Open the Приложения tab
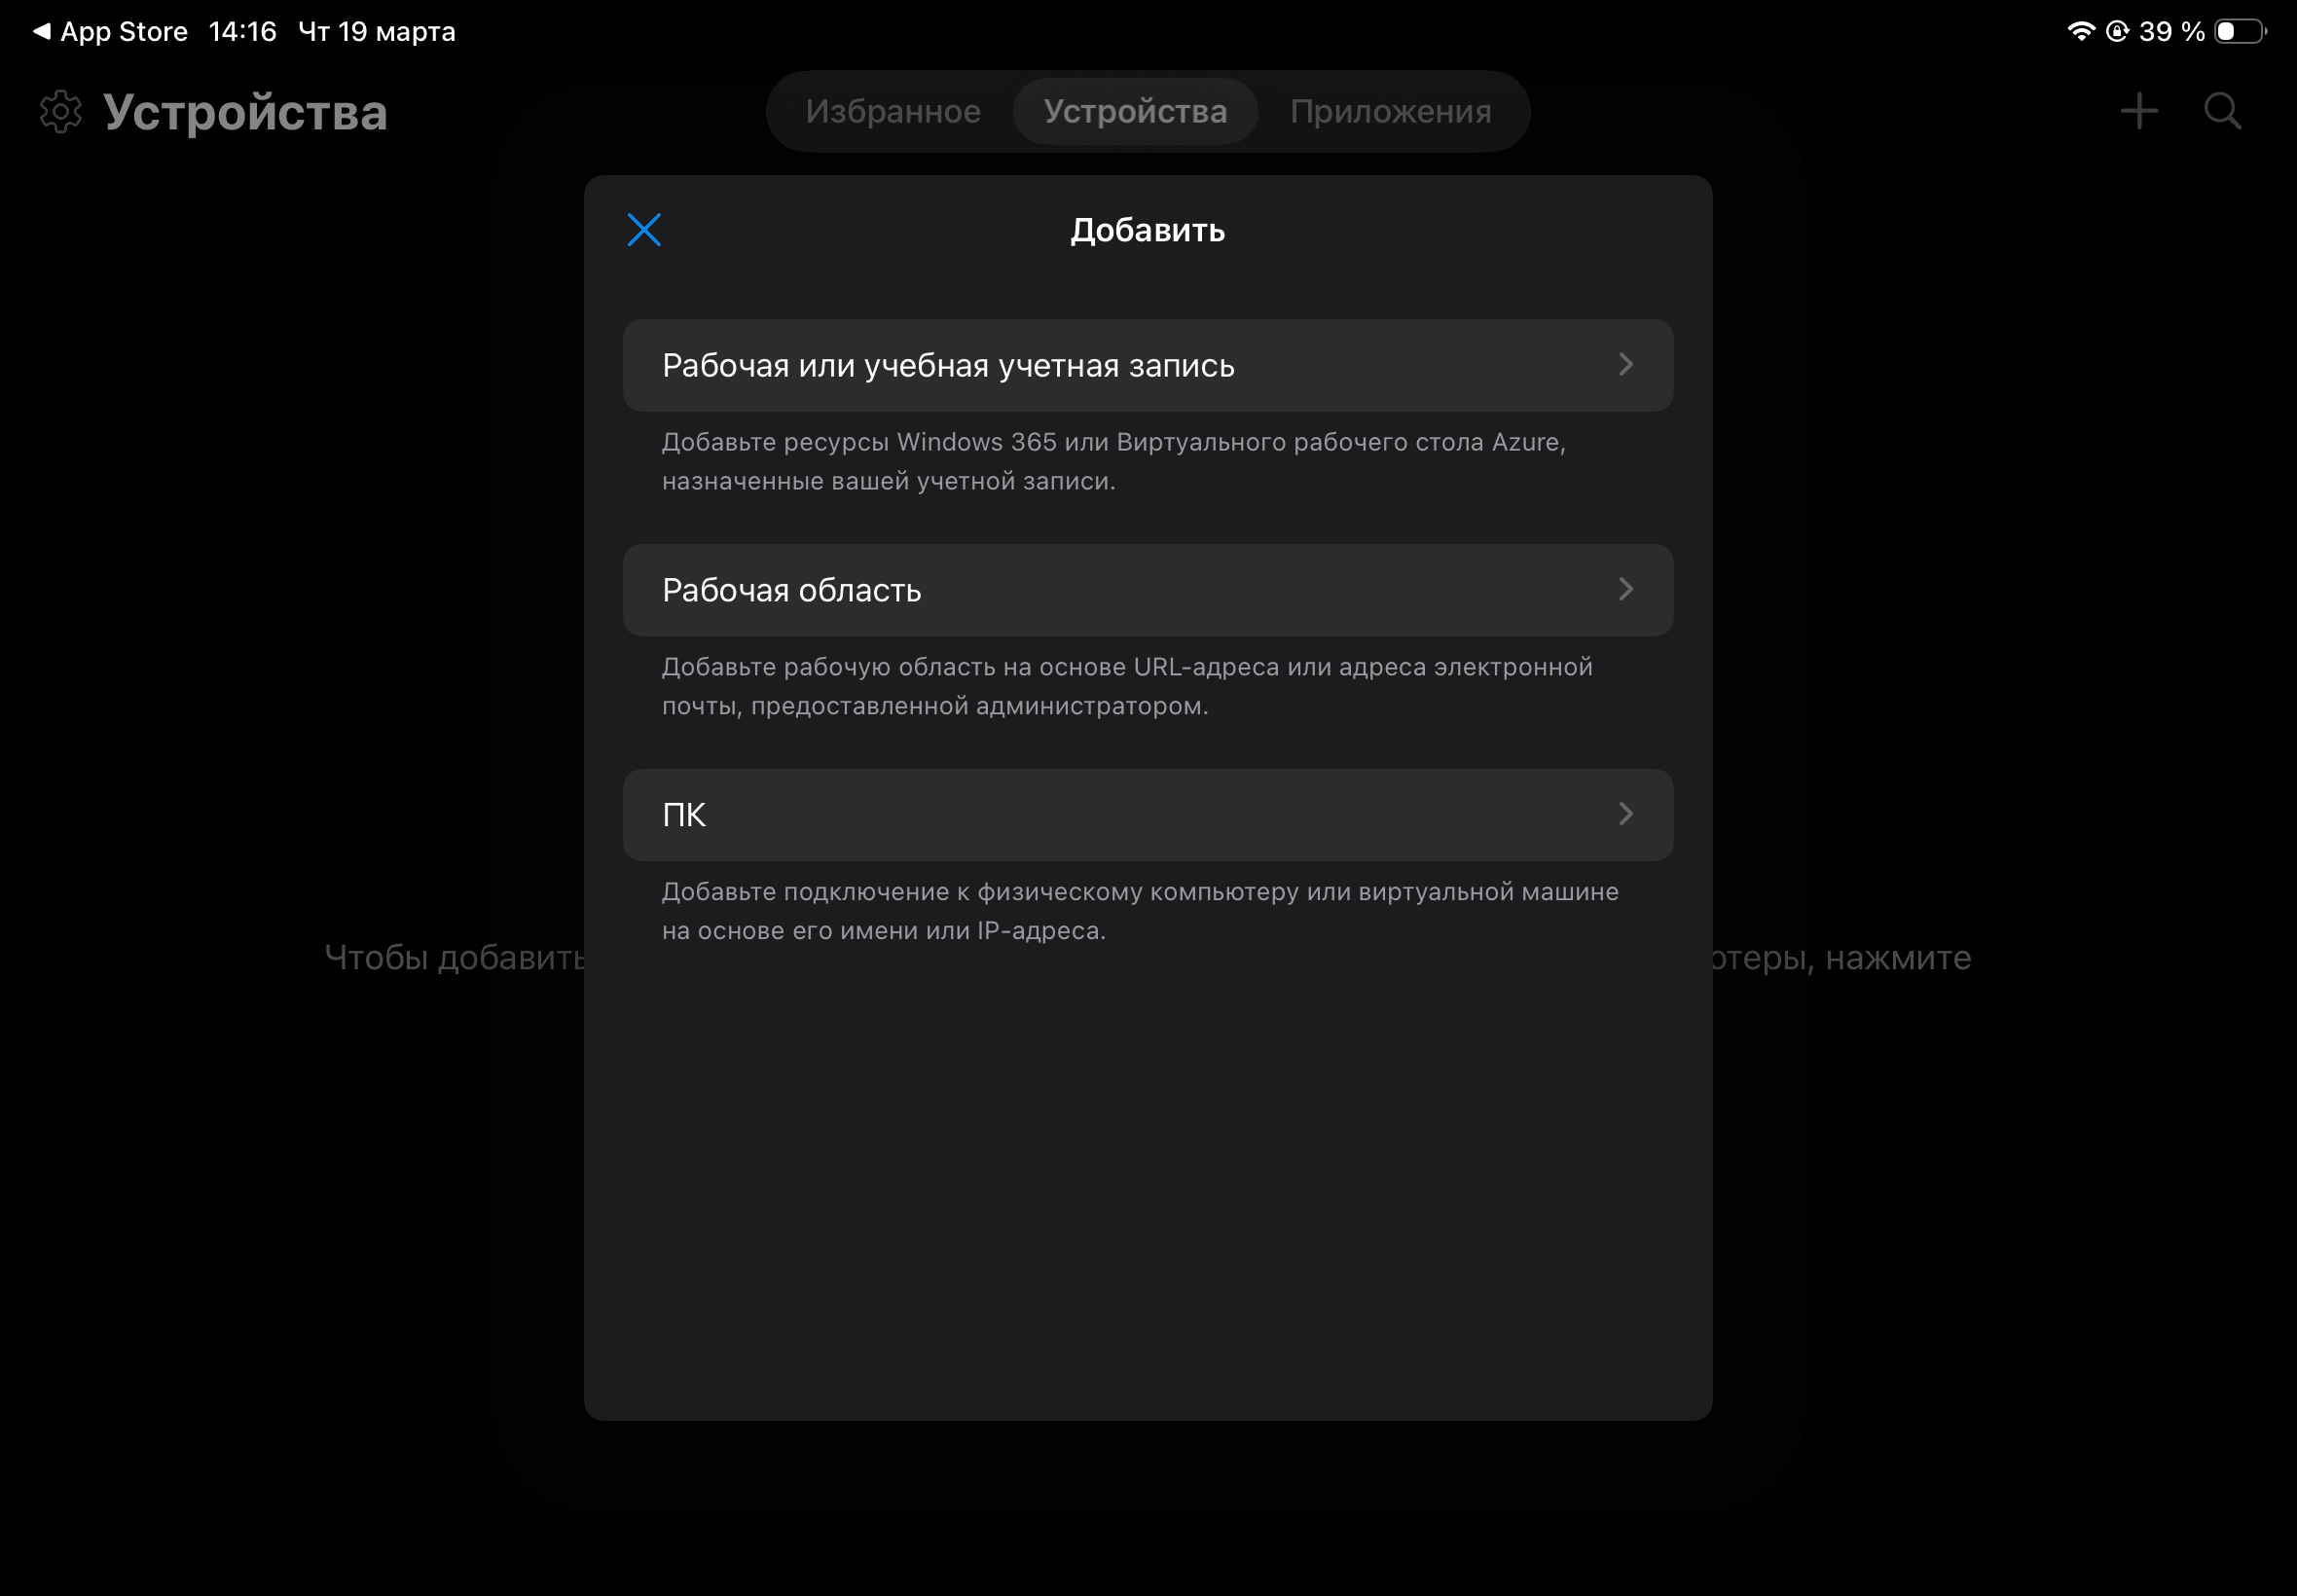 tap(1390, 111)
